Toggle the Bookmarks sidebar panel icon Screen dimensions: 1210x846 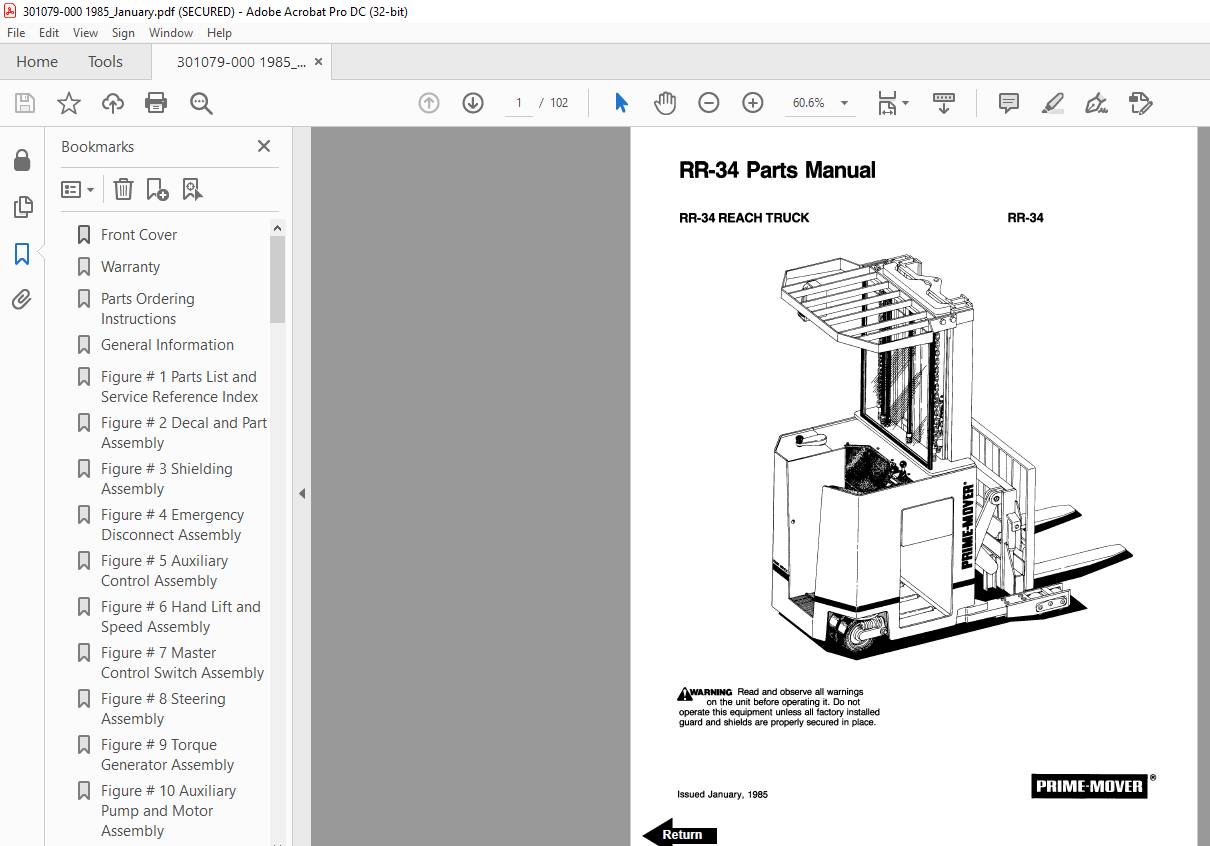tap(22, 254)
